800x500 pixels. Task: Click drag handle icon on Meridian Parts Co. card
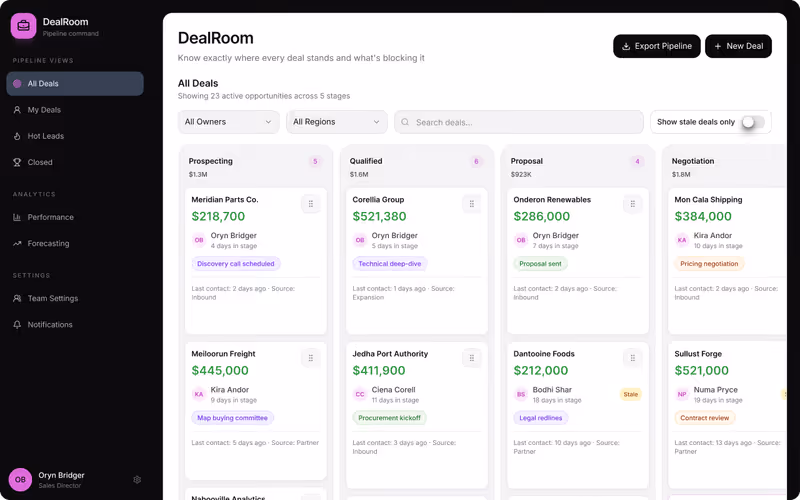click(x=311, y=204)
